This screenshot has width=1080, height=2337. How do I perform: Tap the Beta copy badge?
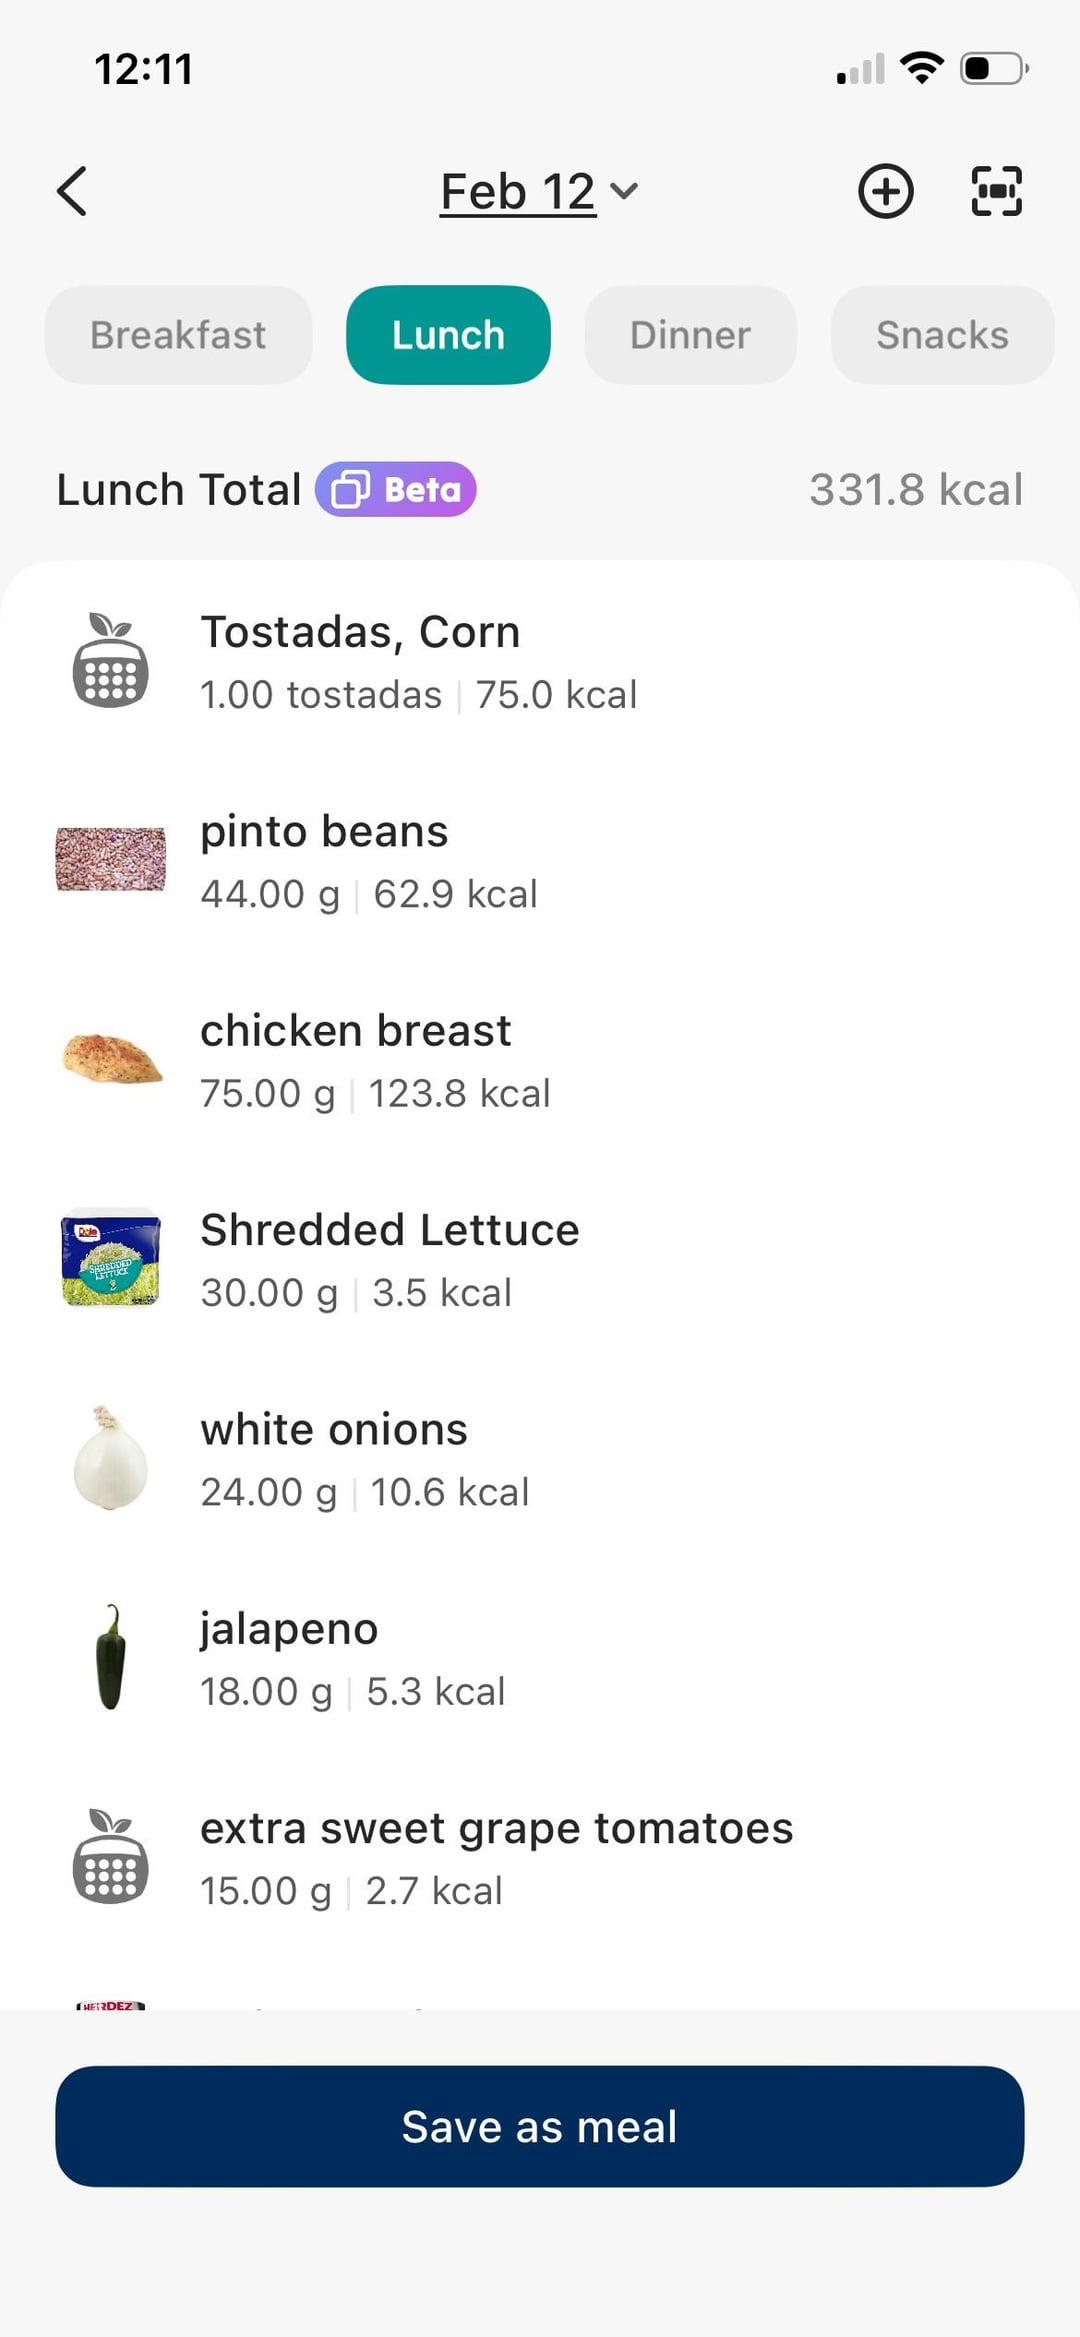pos(396,490)
